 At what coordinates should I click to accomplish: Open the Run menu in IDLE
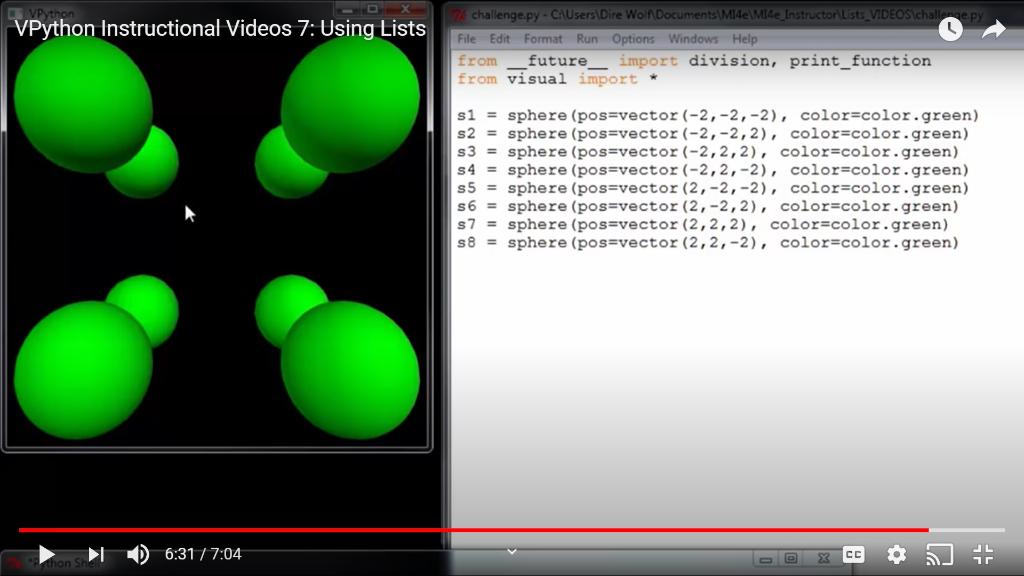pyautogui.click(x=587, y=39)
